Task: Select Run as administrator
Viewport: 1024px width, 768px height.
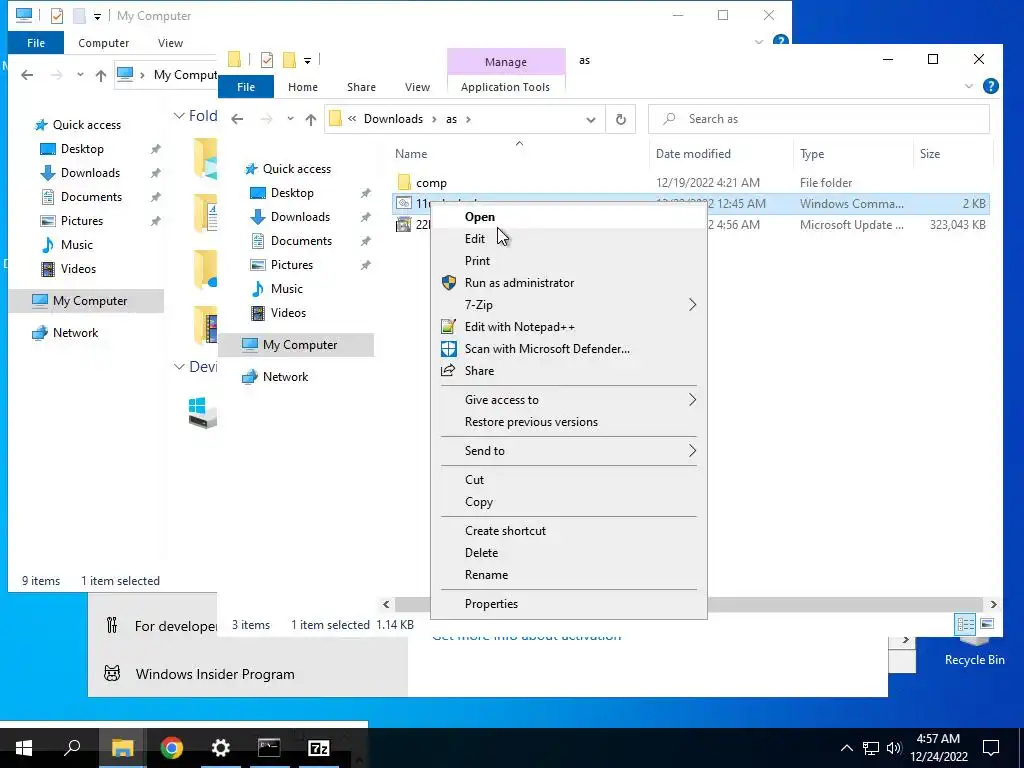Action: pyautogui.click(x=569, y=283)
